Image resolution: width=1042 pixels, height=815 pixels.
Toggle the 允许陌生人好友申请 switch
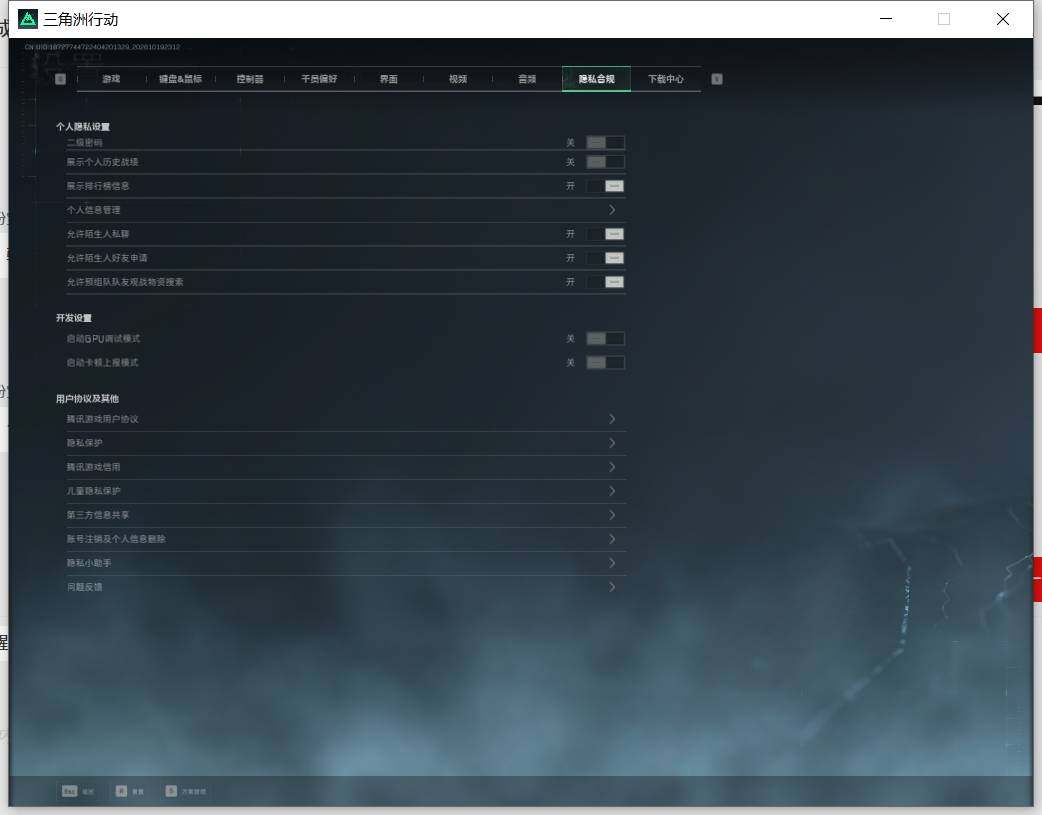tap(605, 258)
